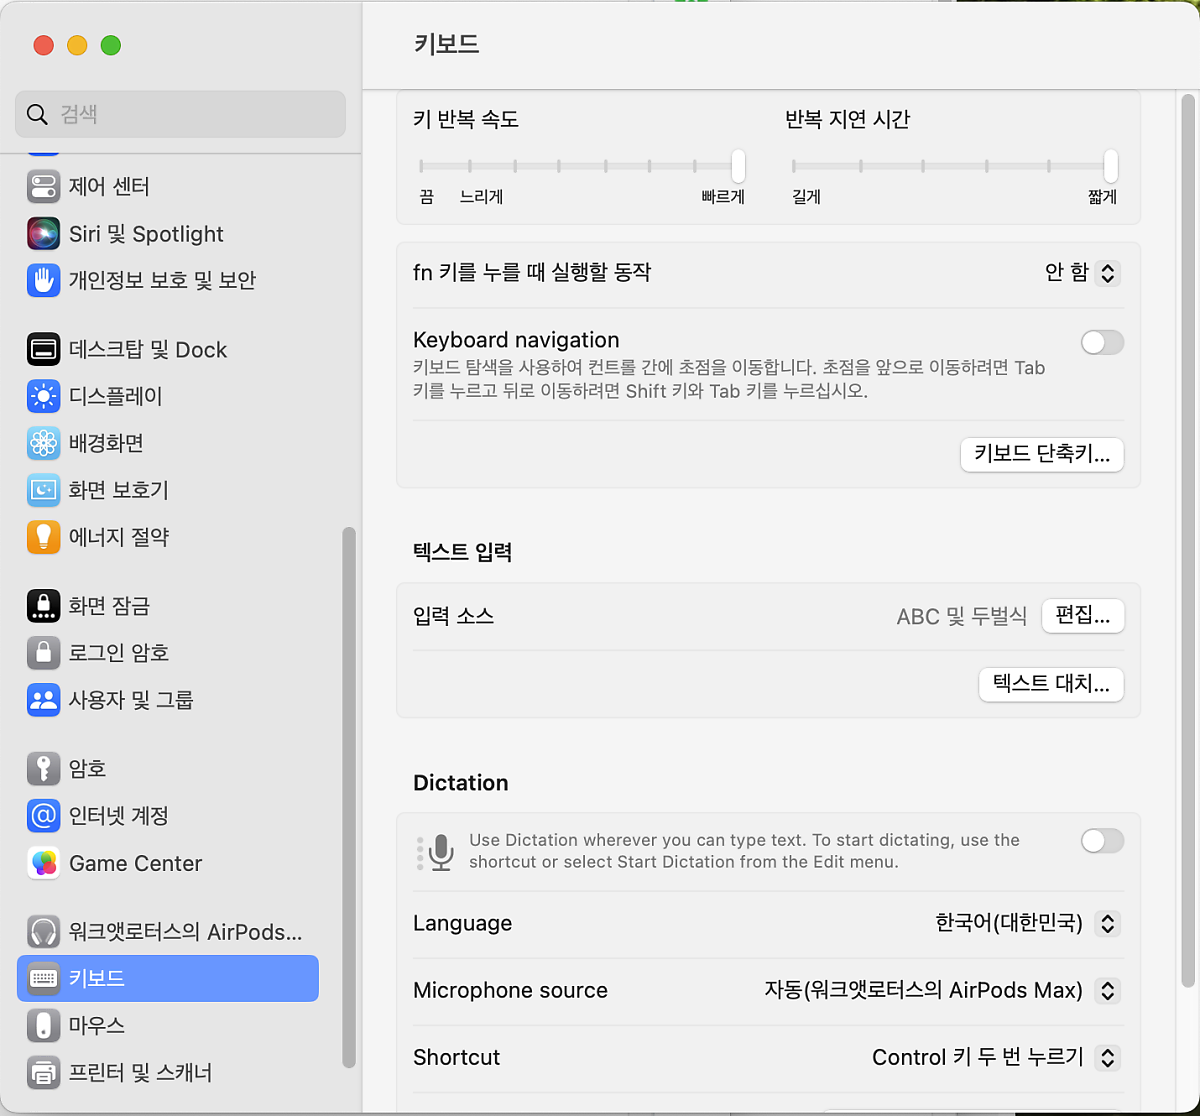Screen dimensions: 1200x1116
Task: Click the Siri 및 Spotlight icon
Action: (43, 234)
